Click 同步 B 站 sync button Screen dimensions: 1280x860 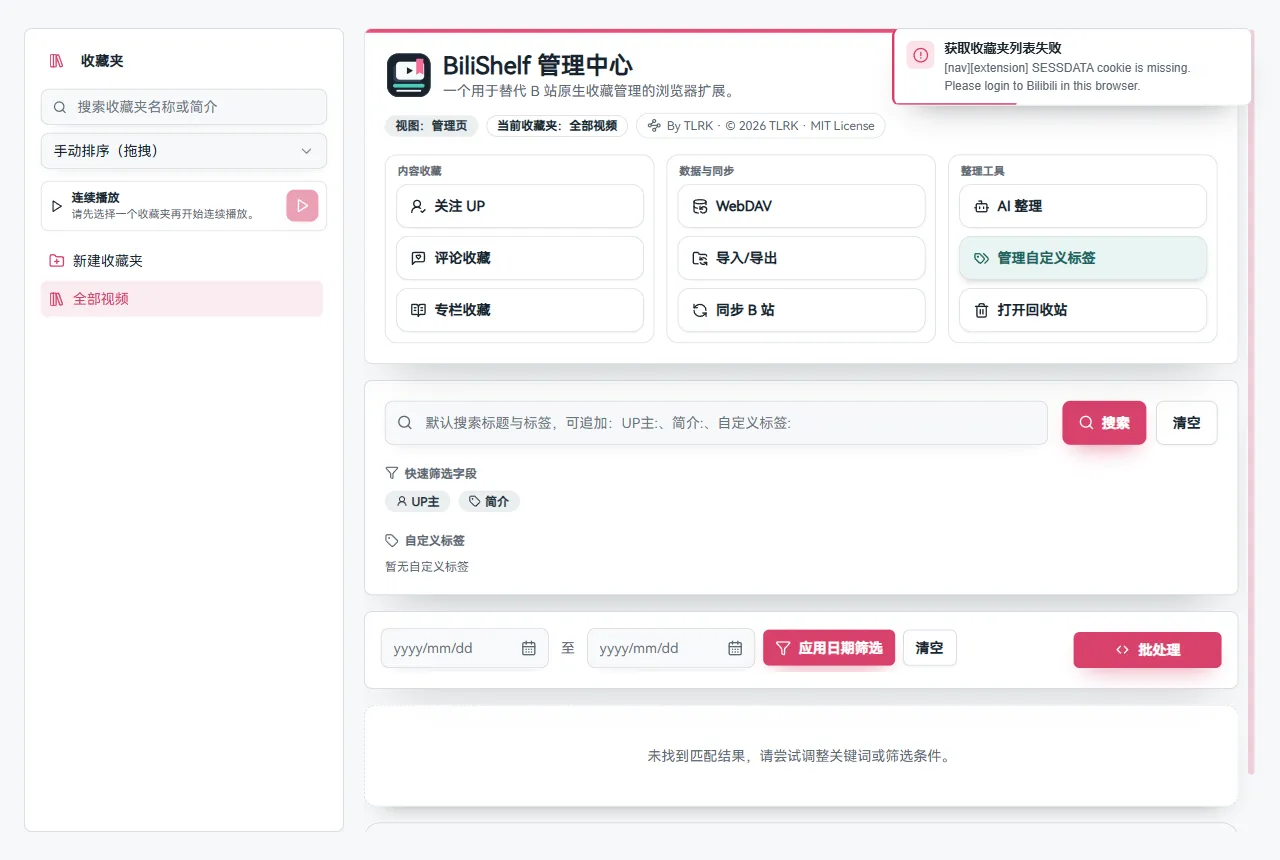click(x=802, y=310)
